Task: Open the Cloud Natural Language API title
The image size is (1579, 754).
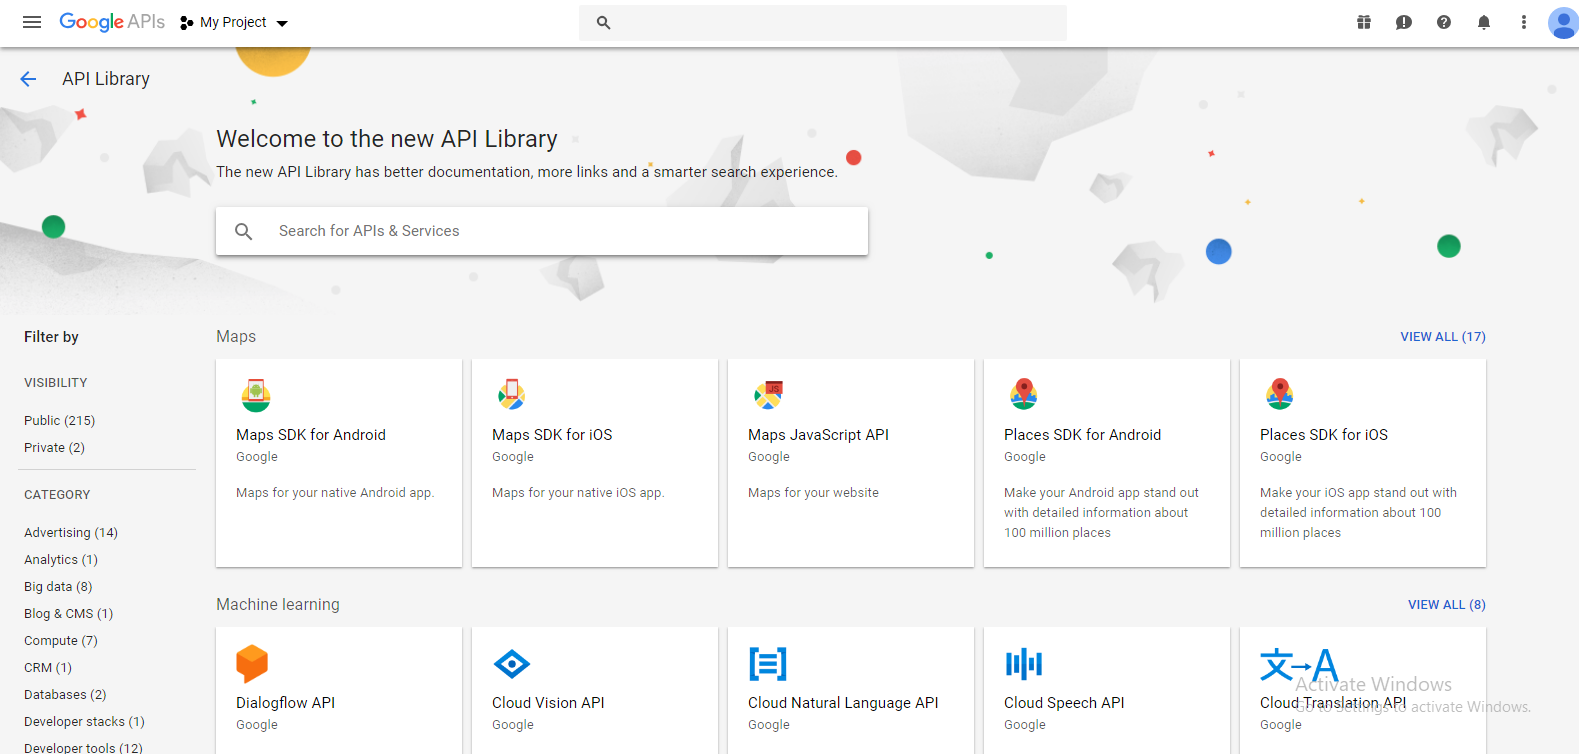Action: pyautogui.click(x=843, y=703)
